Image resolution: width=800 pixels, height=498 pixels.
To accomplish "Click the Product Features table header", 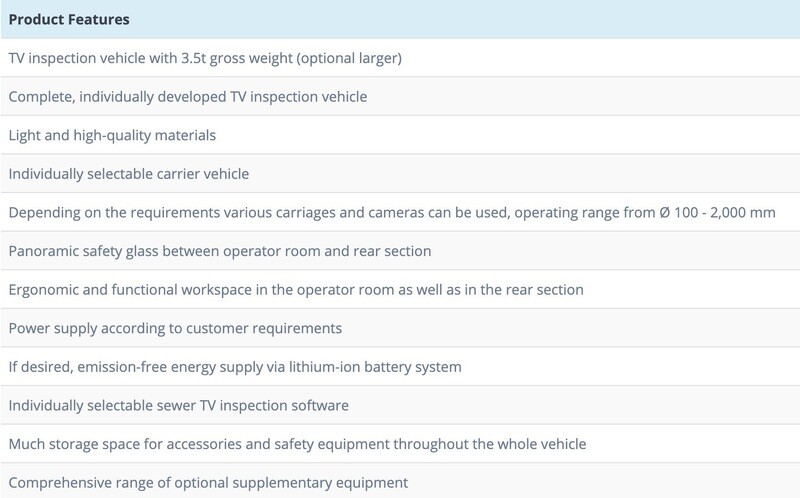I will tap(68, 19).
